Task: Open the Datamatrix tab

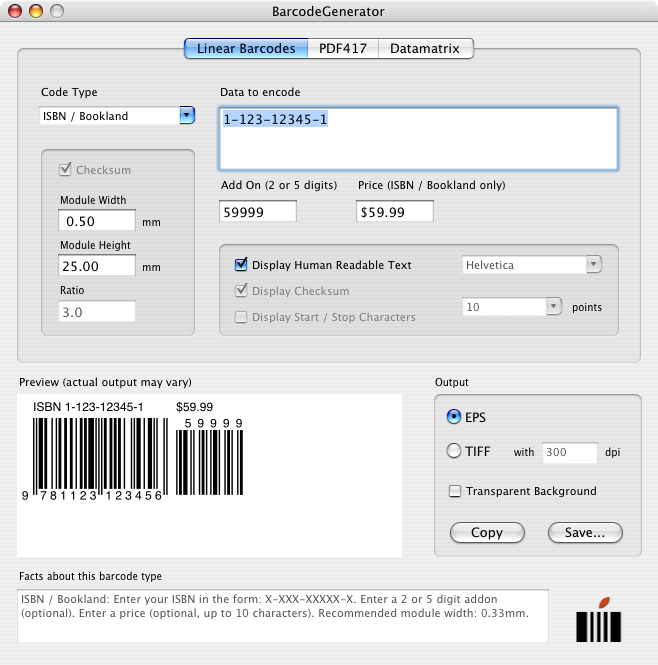Action: [425, 48]
